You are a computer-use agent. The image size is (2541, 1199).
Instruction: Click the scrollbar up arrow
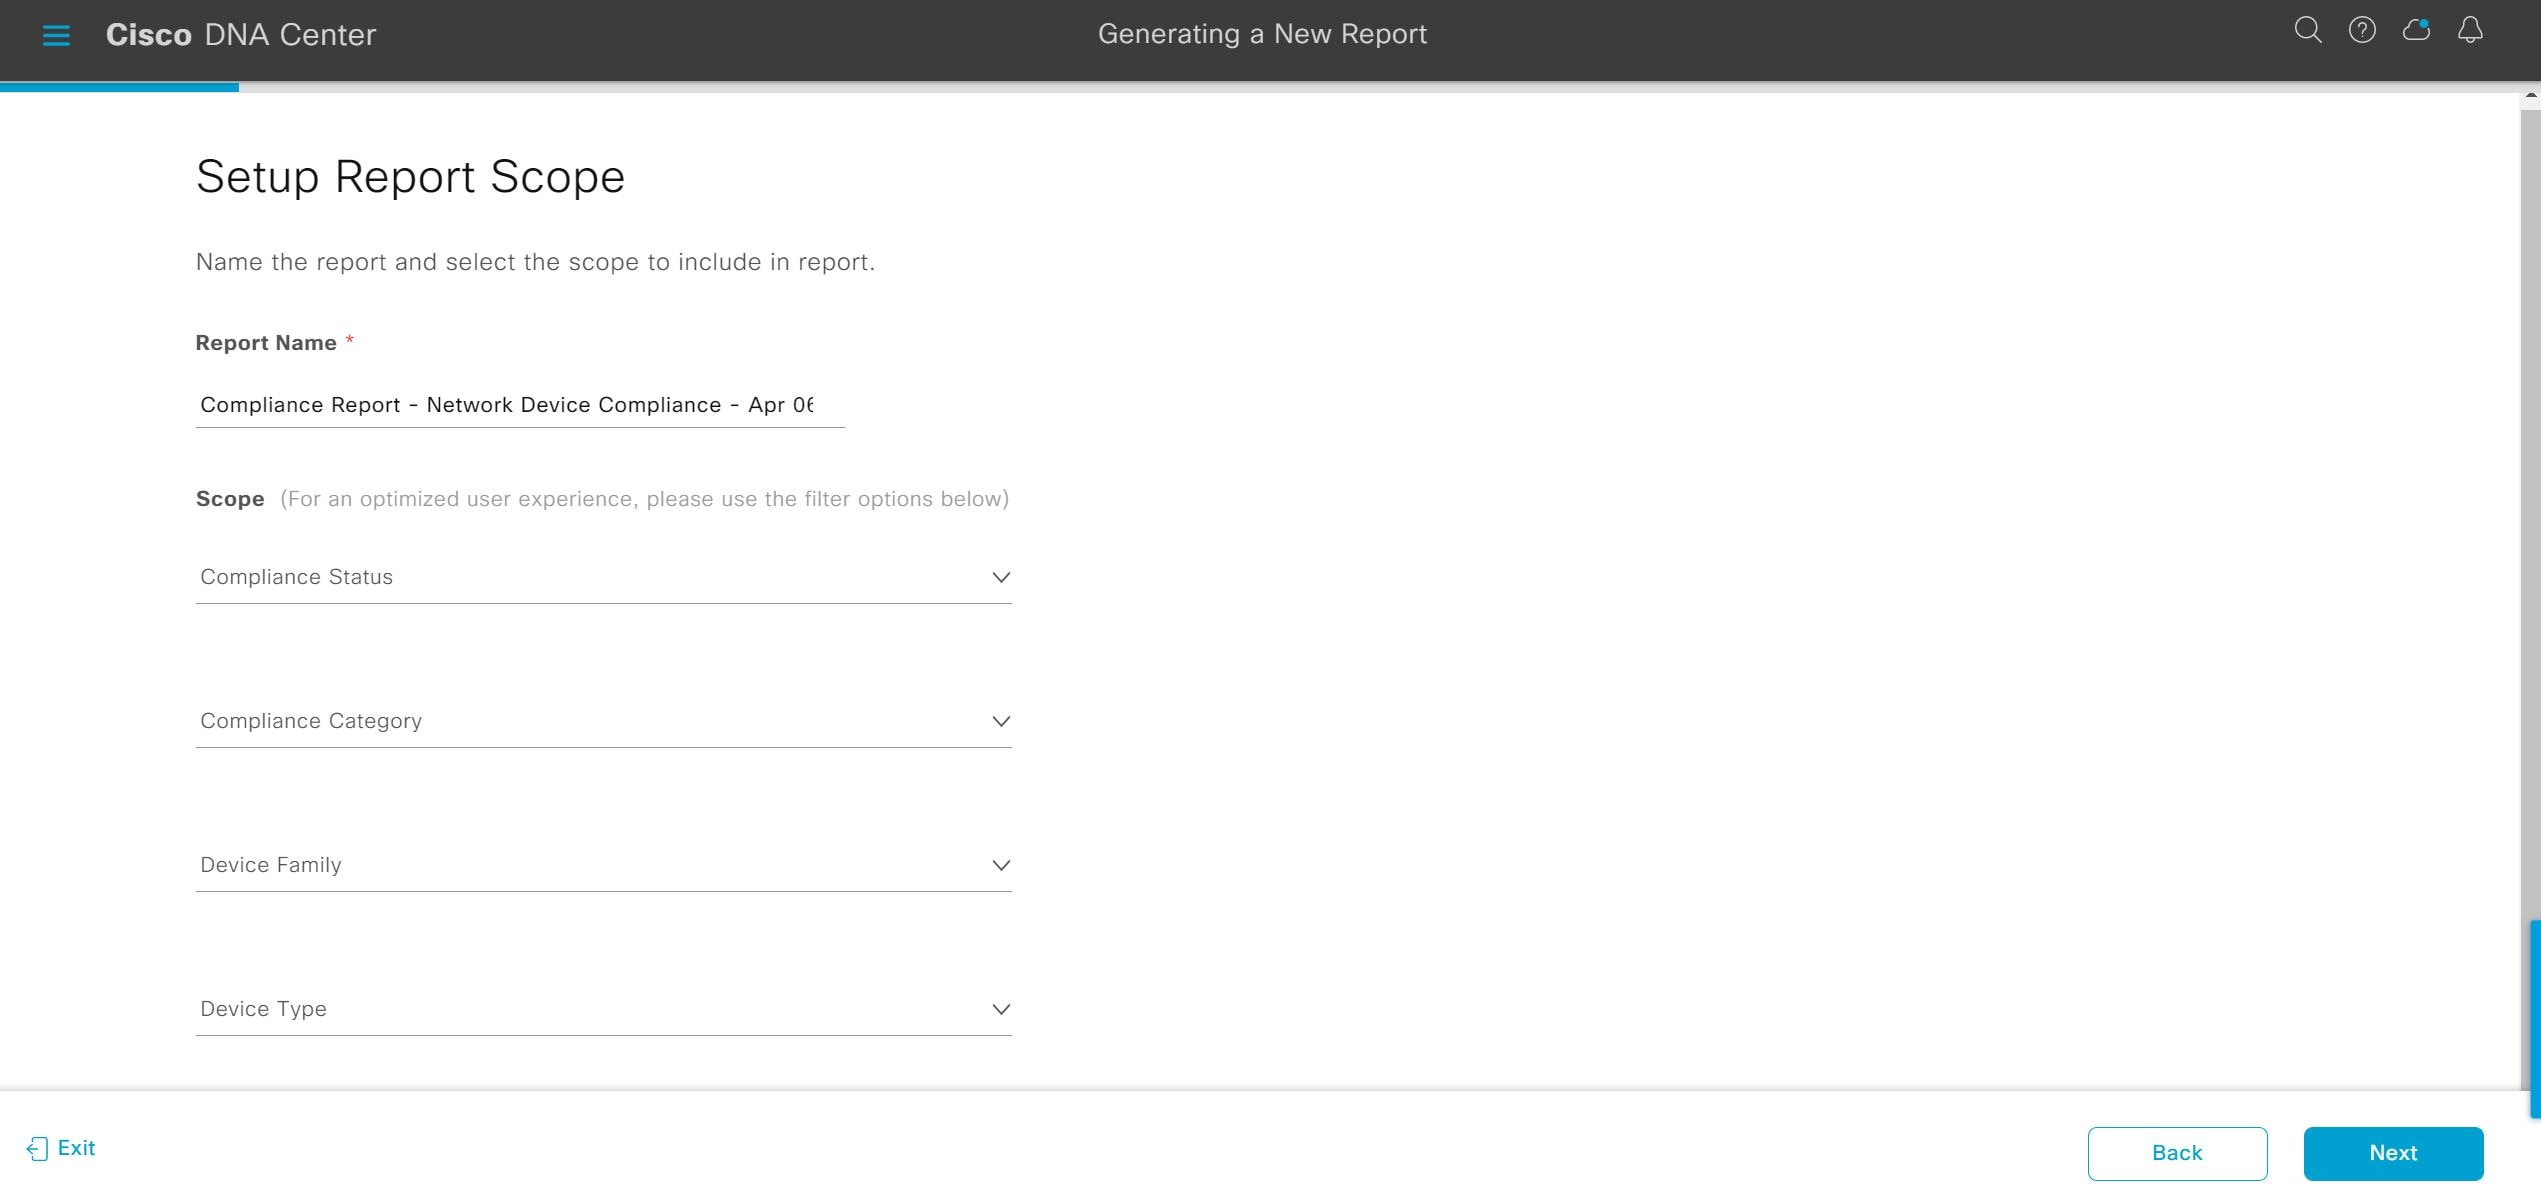click(x=2530, y=96)
